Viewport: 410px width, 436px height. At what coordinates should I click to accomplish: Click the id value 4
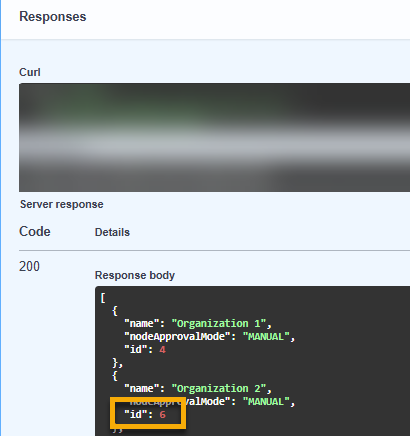coord(162,350)
